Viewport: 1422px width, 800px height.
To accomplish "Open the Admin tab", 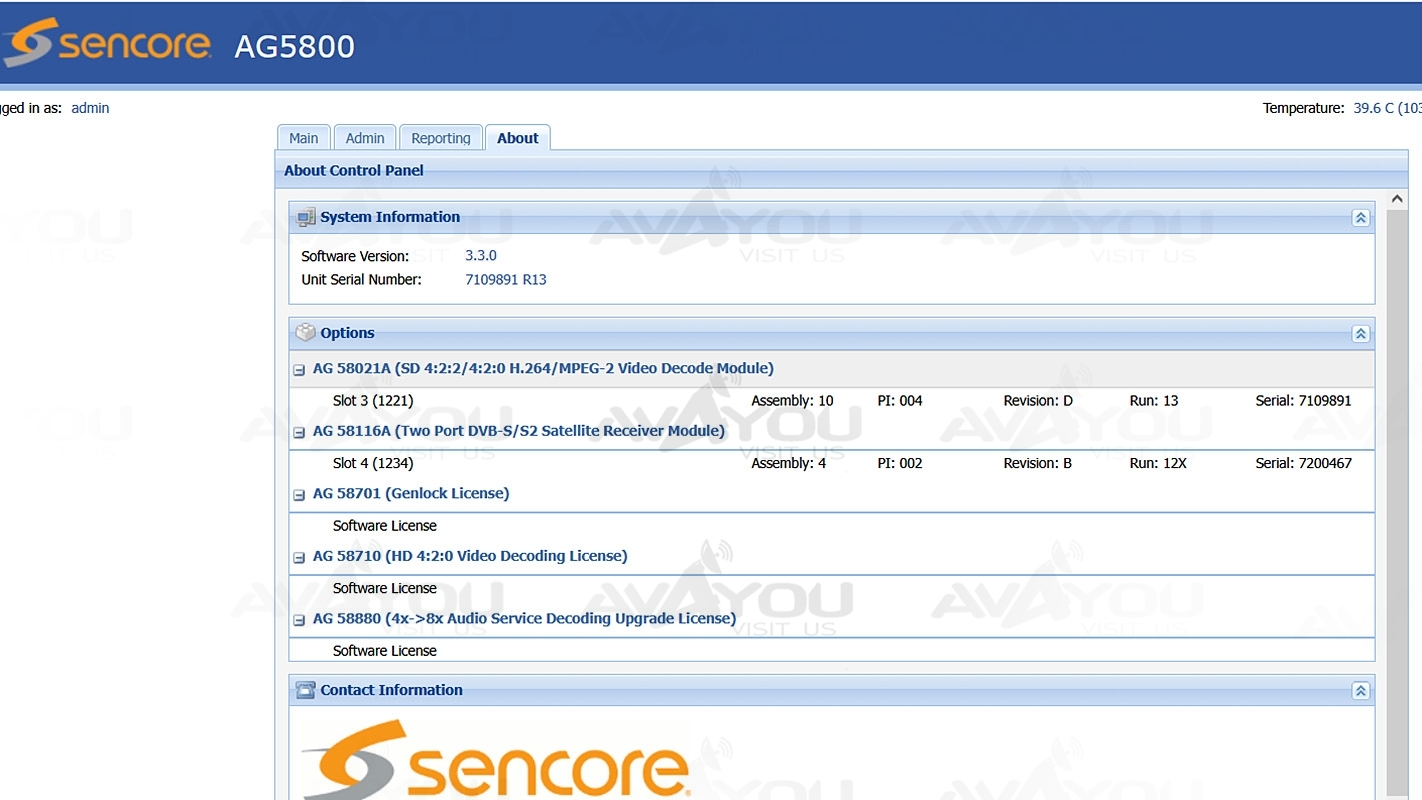I will tap(365, 138).
